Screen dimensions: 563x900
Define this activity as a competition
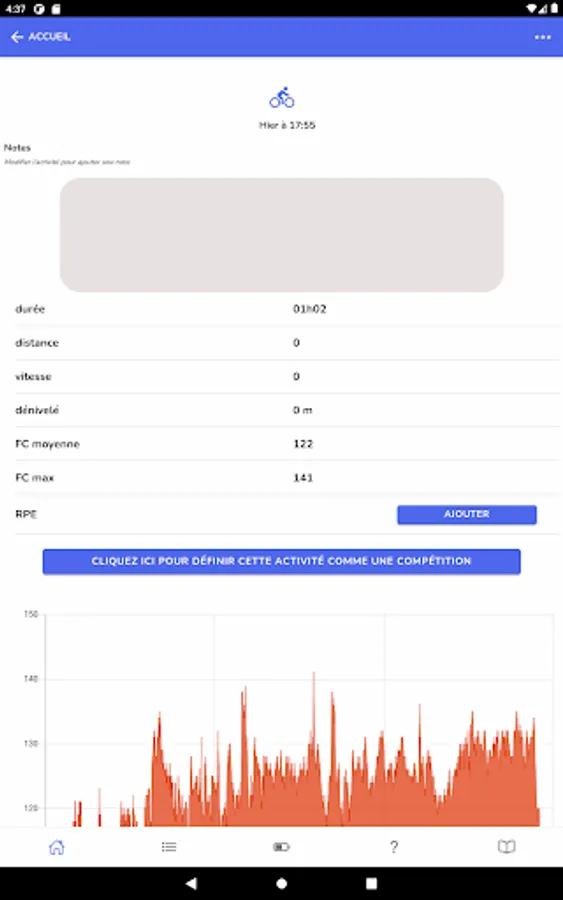281,561
